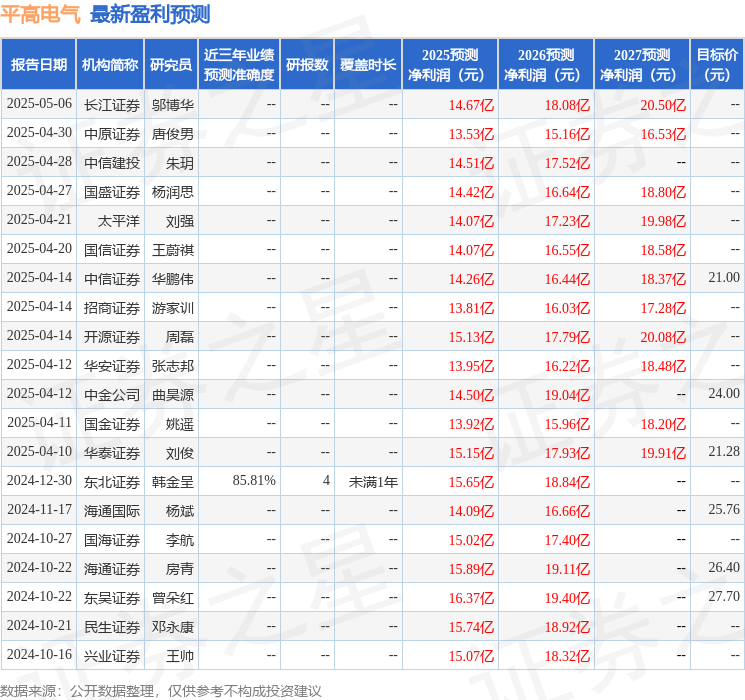
Task: Select analyst 张志邦
Action: 172,366
